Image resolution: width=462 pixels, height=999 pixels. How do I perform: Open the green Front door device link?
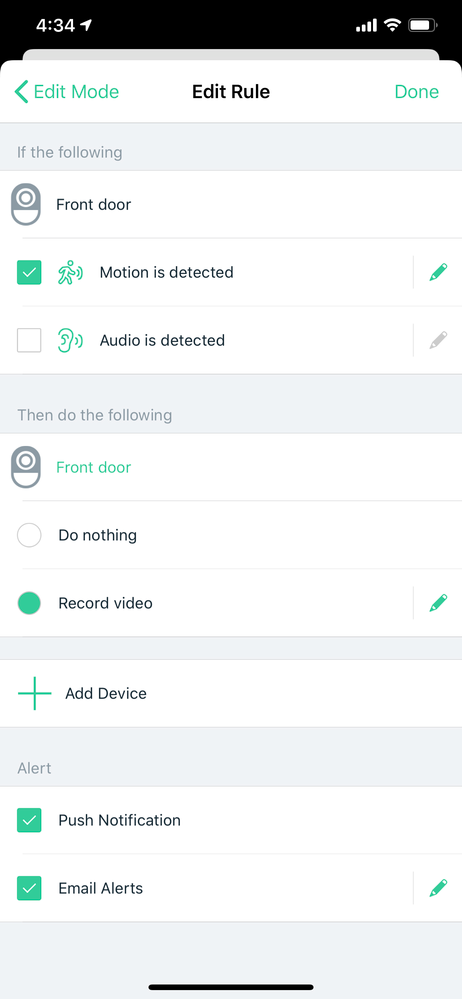pos(94,468)
